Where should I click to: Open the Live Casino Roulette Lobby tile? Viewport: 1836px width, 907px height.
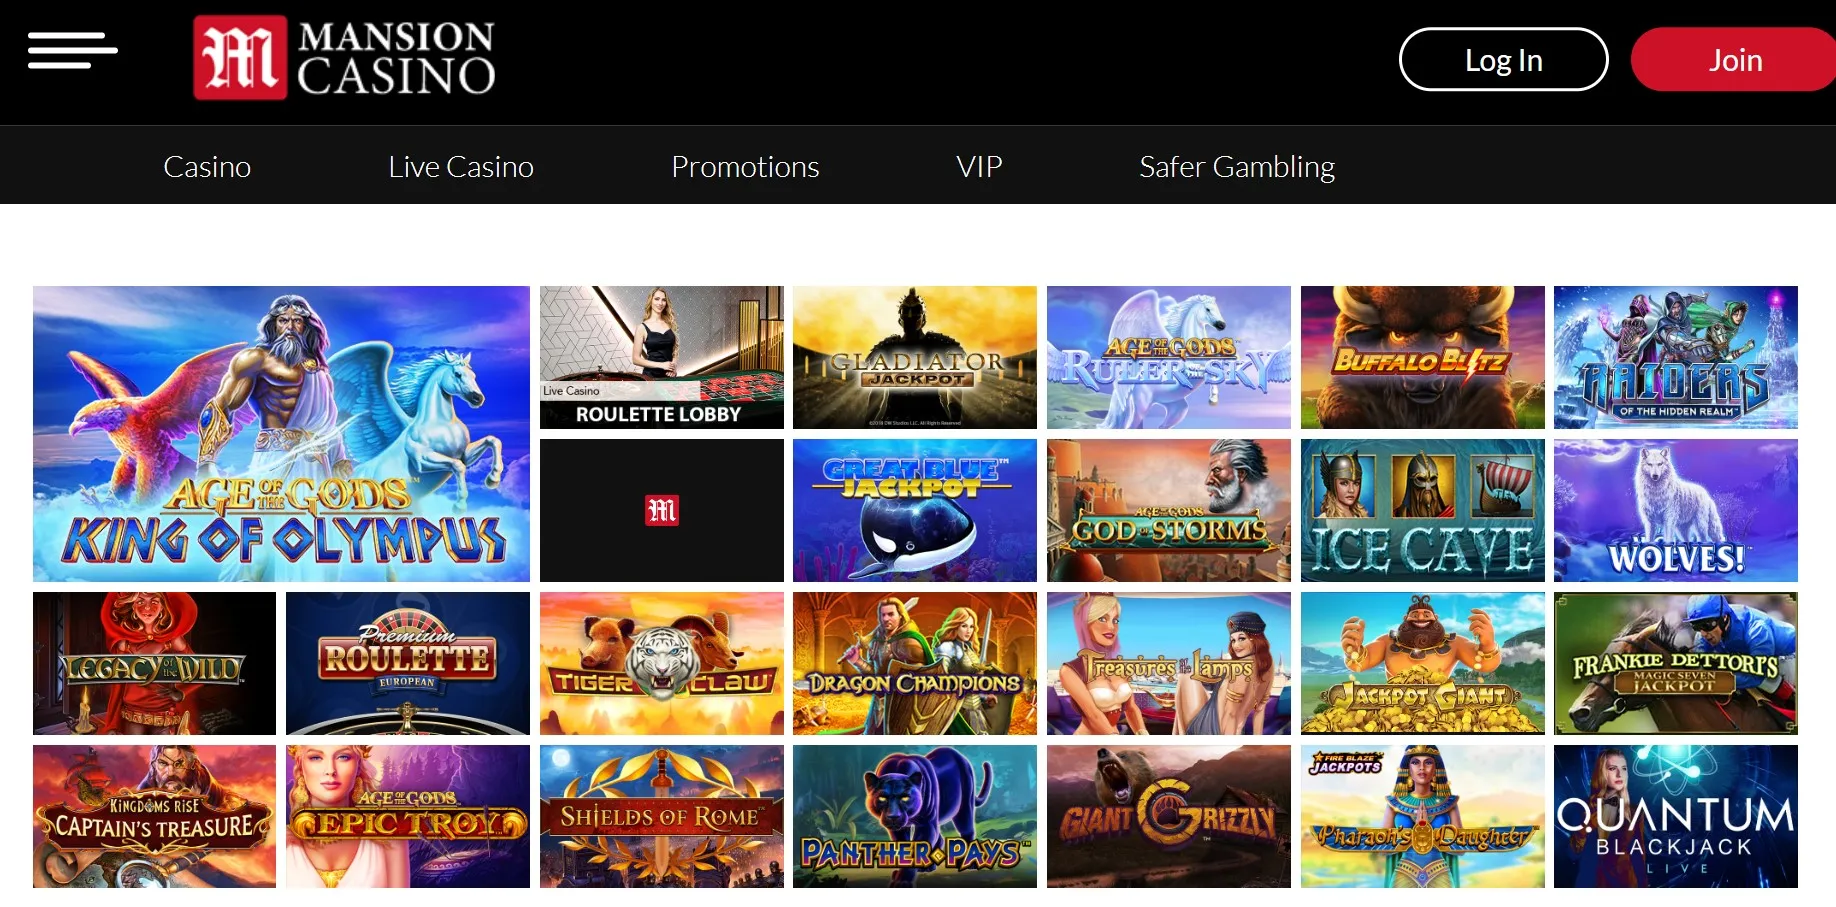click(662, 357)
